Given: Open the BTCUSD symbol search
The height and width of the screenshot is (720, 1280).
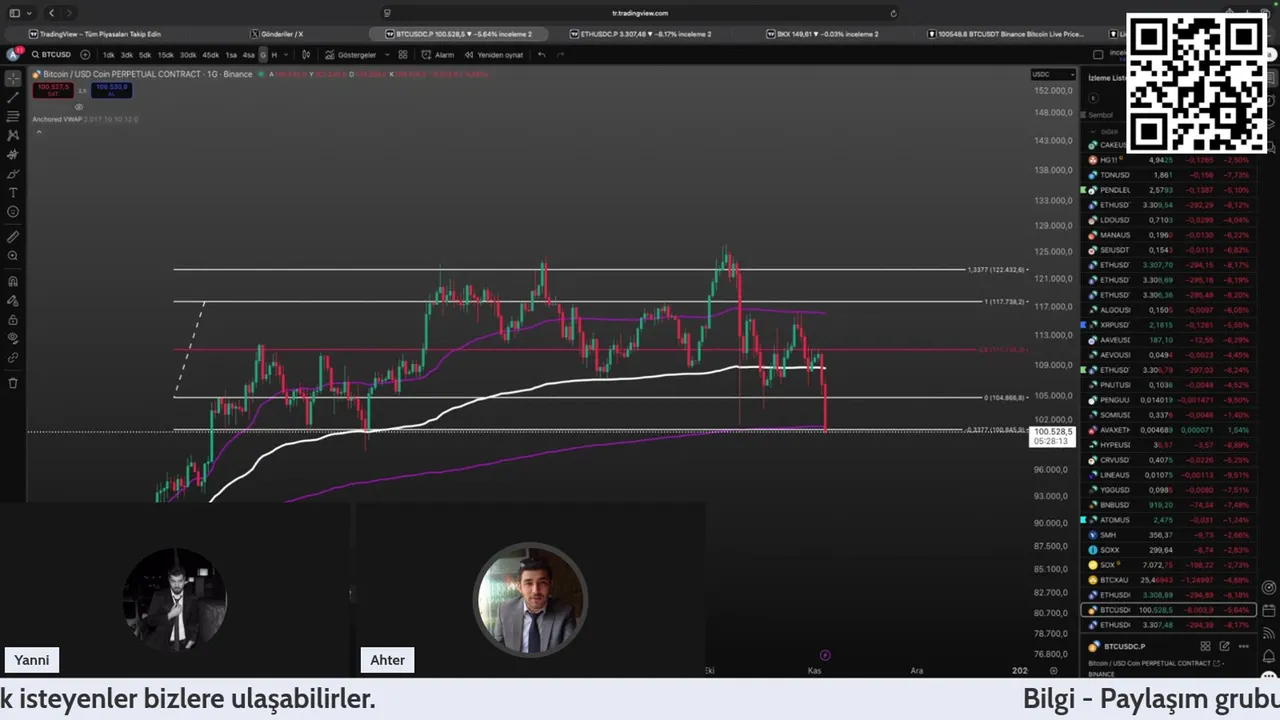Looking at the screenshot, I should coord(51,54).
